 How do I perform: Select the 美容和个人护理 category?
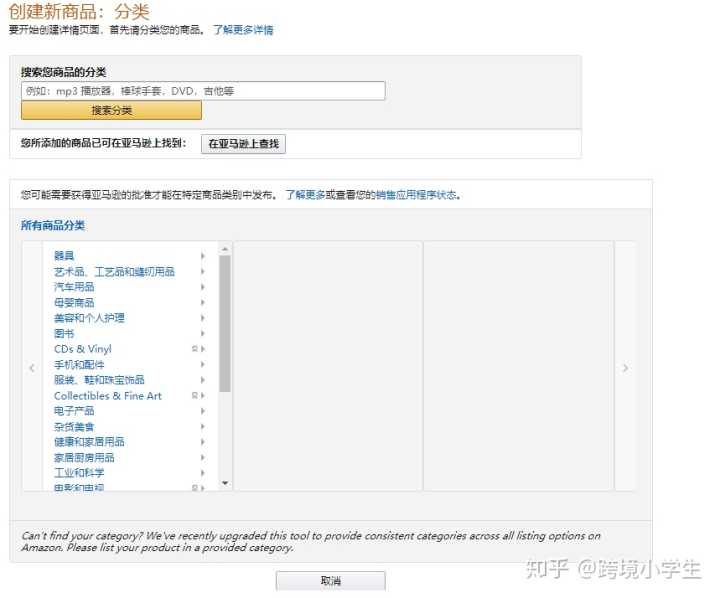(x=89, y=318)
